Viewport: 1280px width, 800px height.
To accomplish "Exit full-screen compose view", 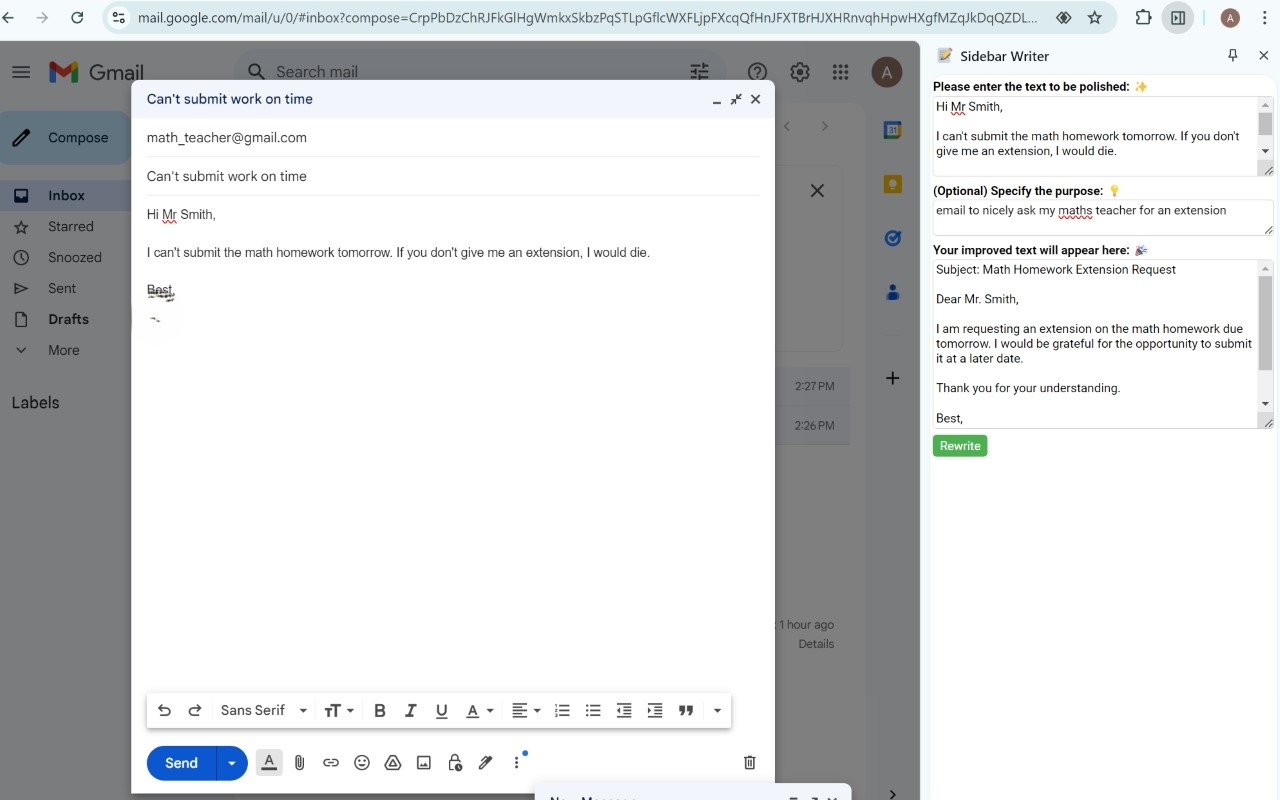I will click(x=736, y=99).
